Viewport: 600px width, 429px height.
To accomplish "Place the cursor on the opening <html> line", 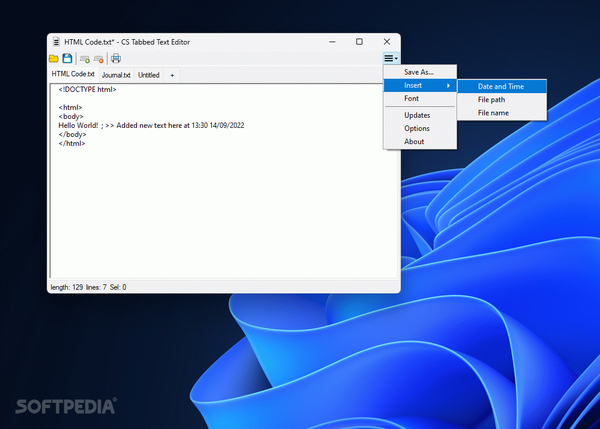I will 70,108.
